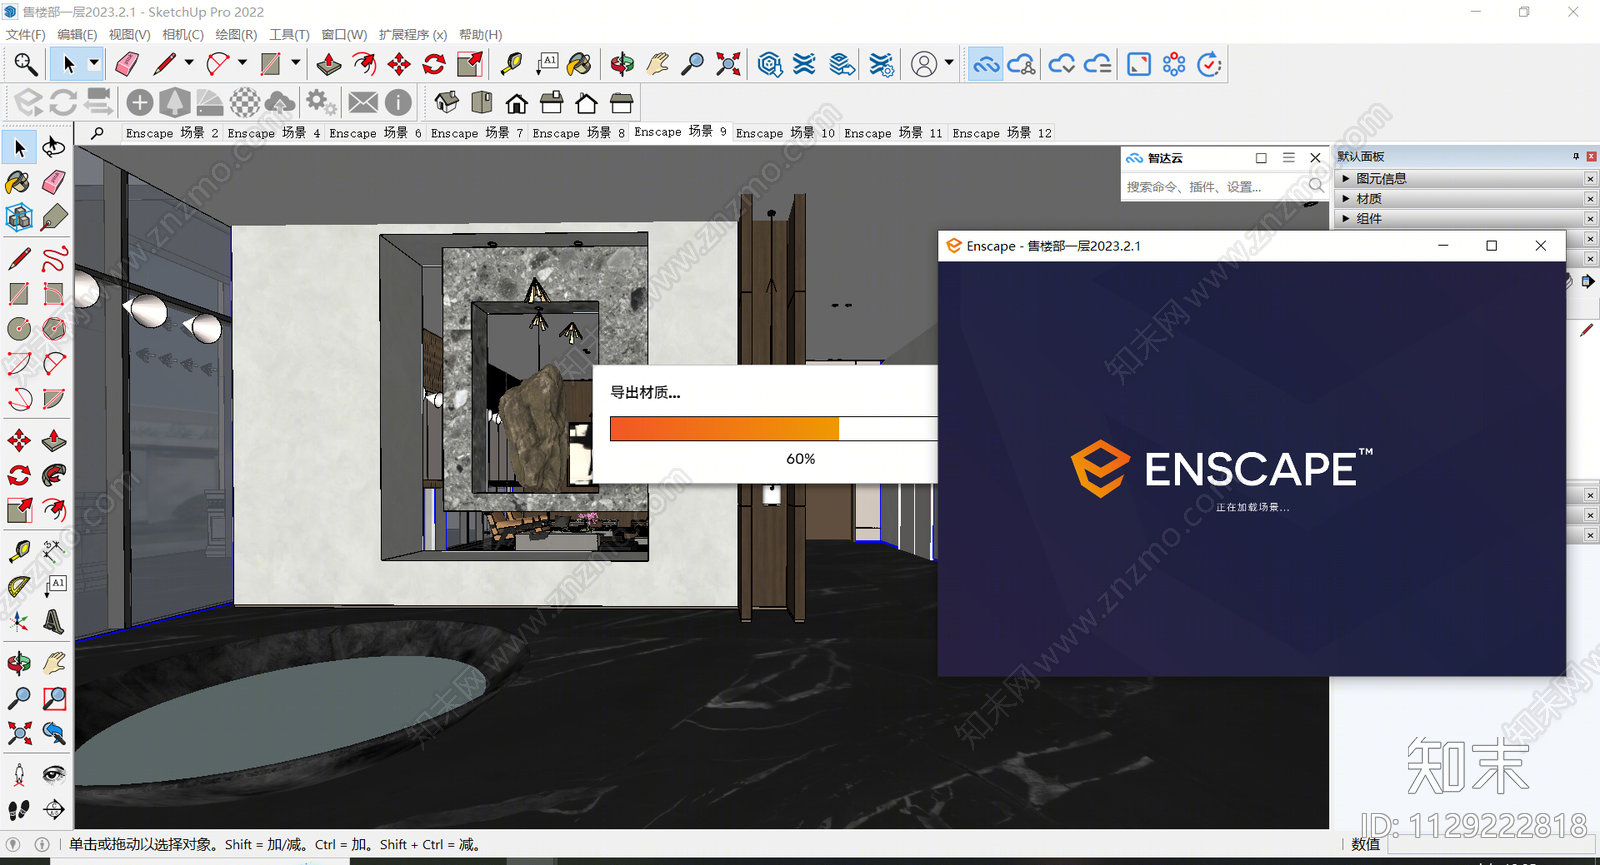Open the hamburger menu in 智达云 panel
Screen dimensions: 1600x865
pos(1289,158)
